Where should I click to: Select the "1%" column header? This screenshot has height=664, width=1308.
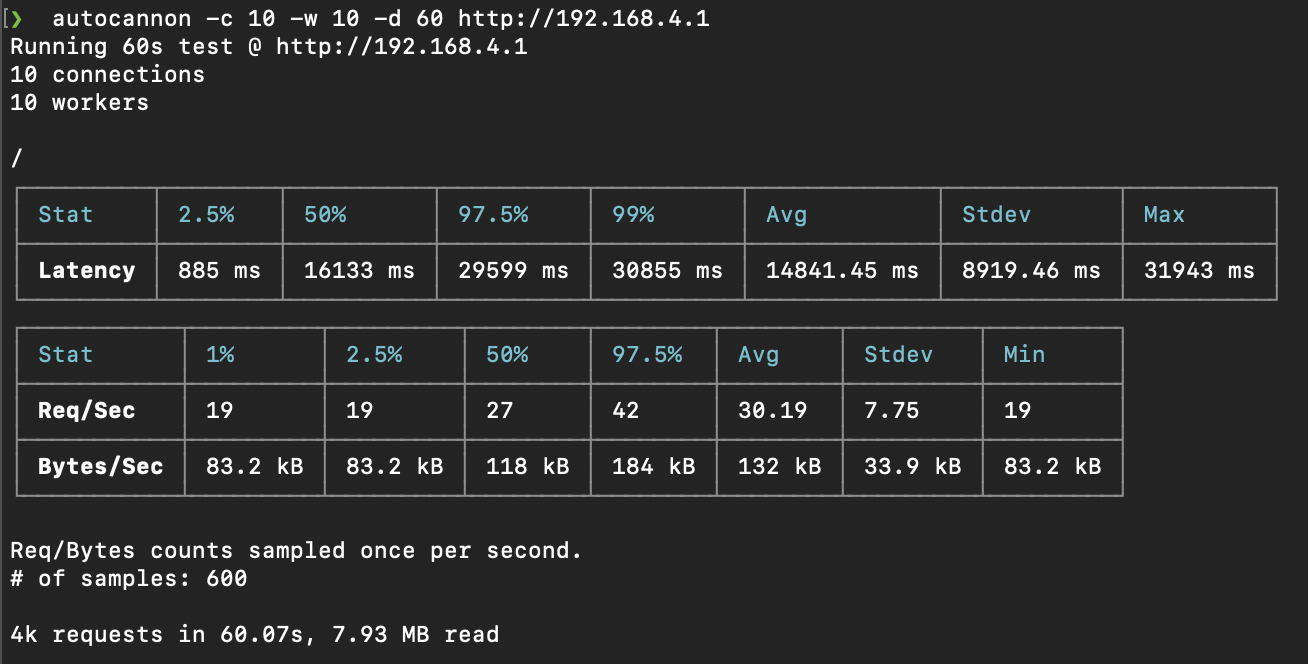click(220, 355)
